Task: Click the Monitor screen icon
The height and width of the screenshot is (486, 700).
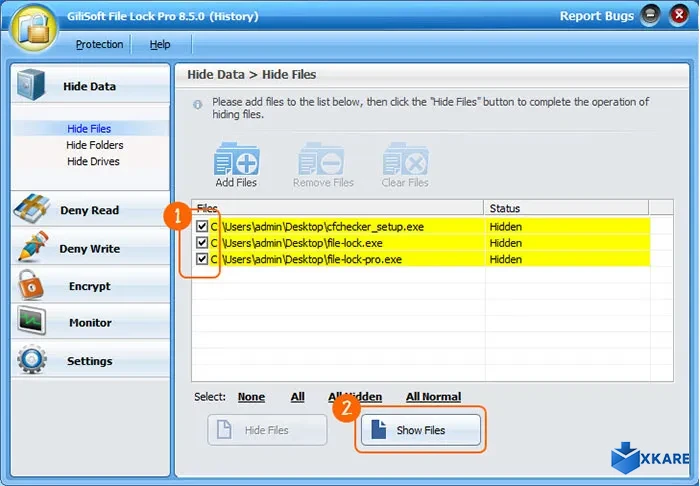Action: pyautogui.click(x=31, y=321)
